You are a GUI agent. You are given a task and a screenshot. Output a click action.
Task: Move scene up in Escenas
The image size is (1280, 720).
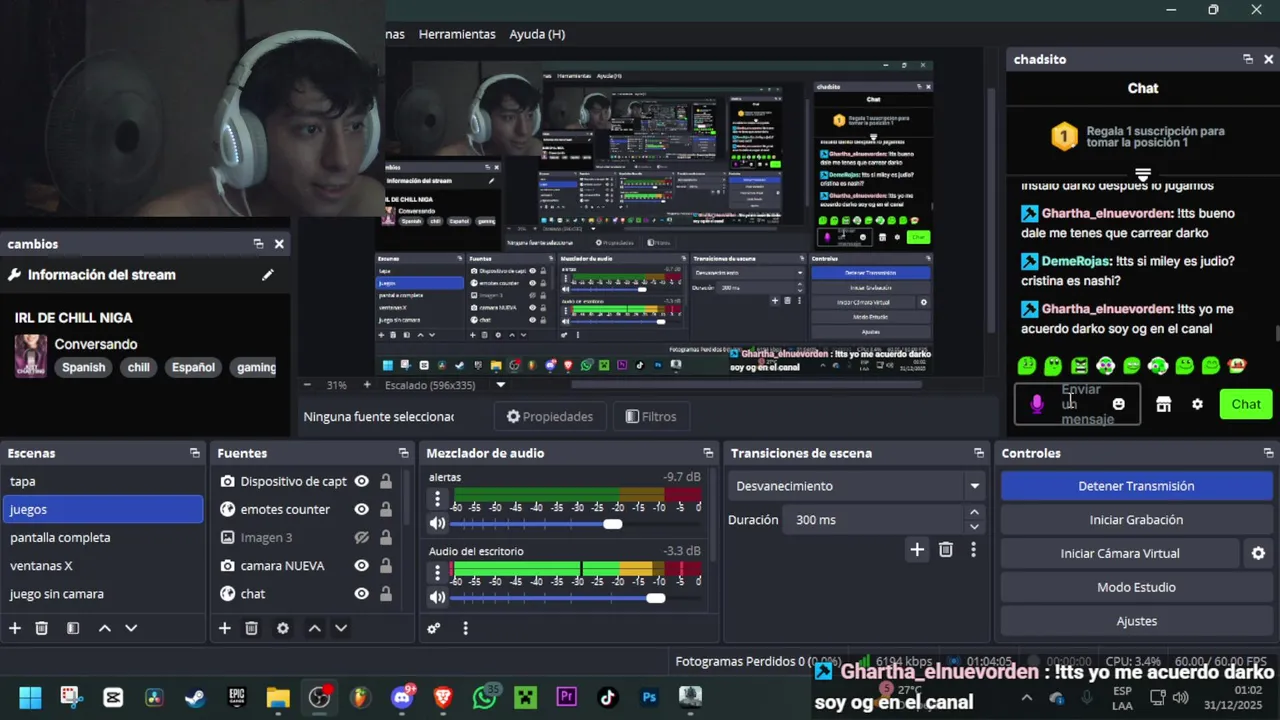click(104, 628)
